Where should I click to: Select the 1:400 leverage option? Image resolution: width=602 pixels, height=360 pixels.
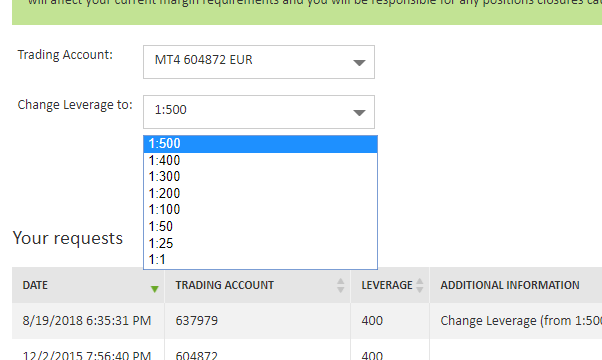pos(260,160)
